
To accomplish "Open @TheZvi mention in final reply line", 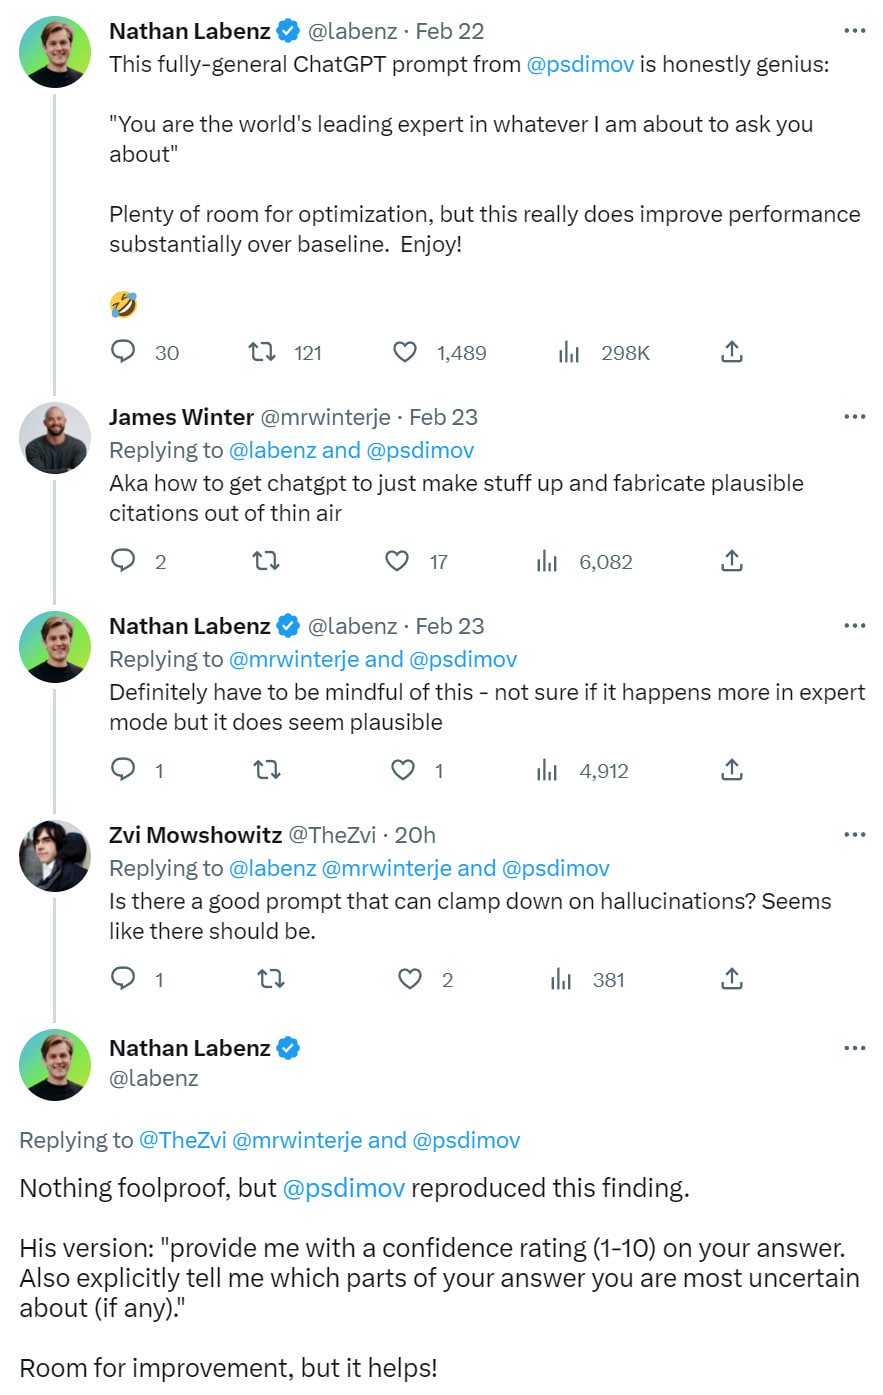I will tap(183, 1140).
